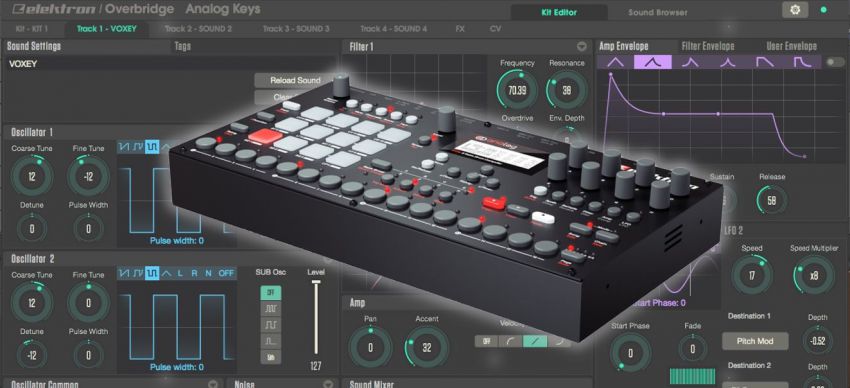Click the VOXEY sound name field
The image size is (850, 388).
(171, 63)
